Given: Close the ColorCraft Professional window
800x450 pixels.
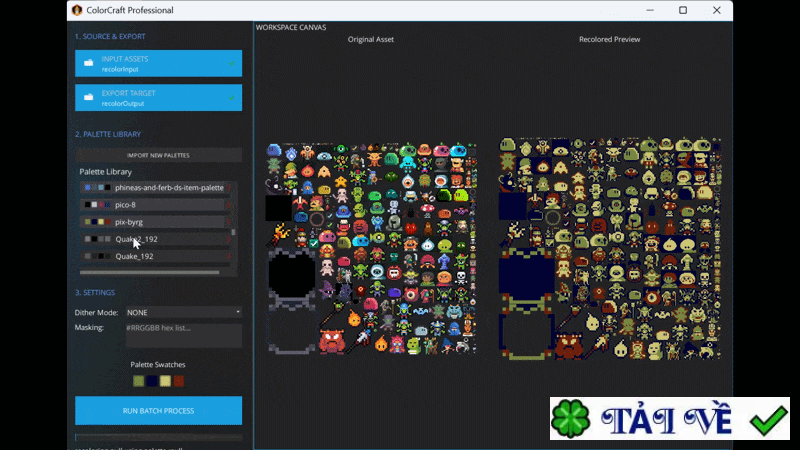Looking at the screenshot, I should coord(717,10).
